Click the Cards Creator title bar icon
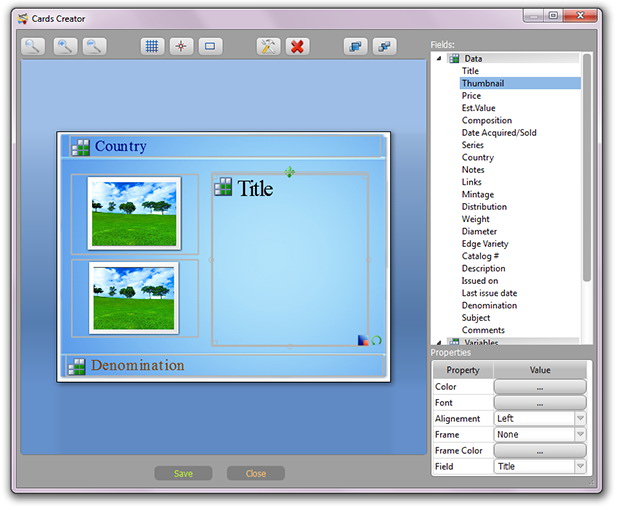The width and height of the screenshot is (620, 508). click(x=23, y=18)
